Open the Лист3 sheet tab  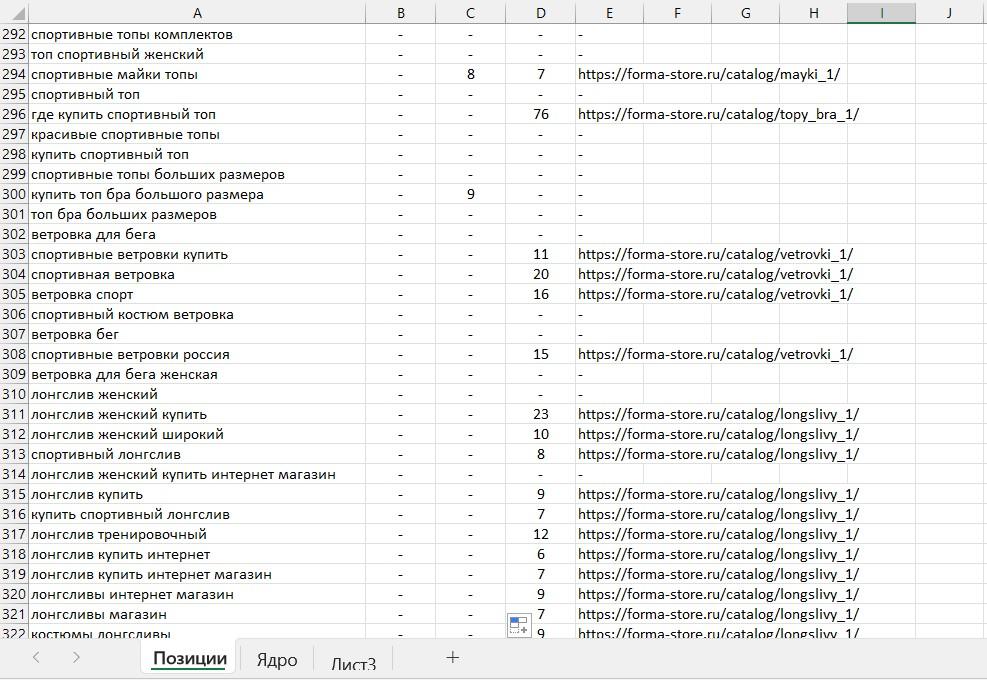coord(354,664)
